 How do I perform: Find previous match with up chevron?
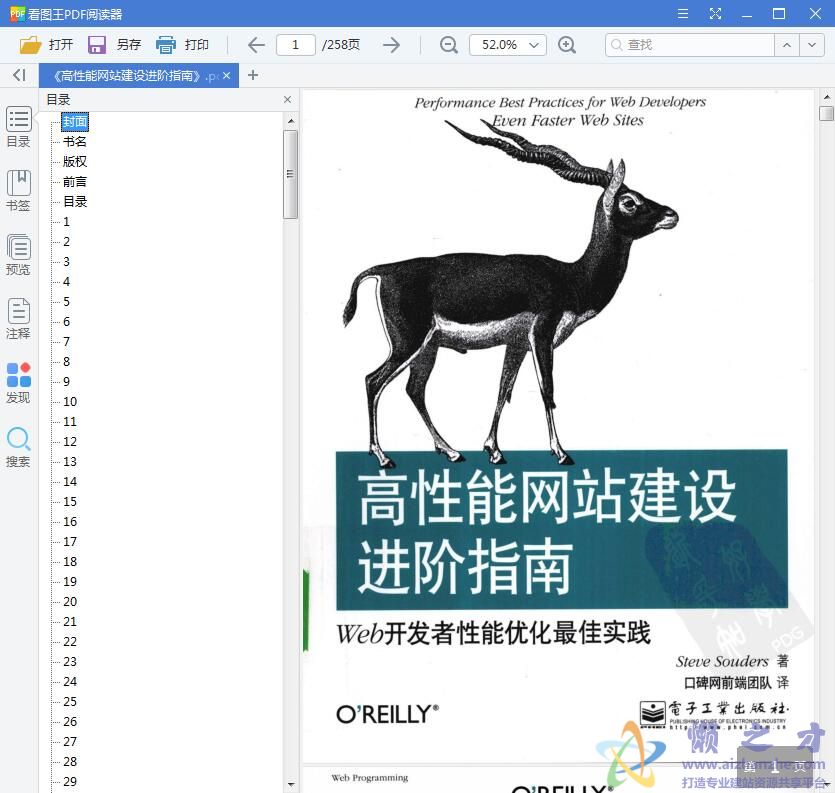pos(787,45)
